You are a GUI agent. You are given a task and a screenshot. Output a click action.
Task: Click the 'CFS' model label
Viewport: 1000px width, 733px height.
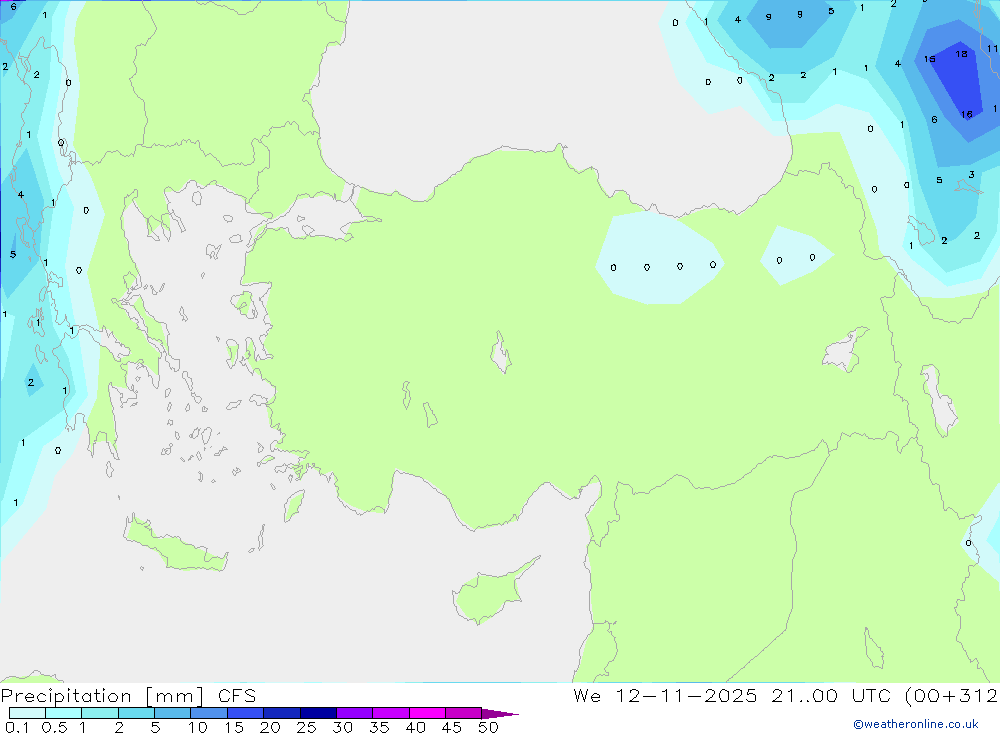(x=237, y=696)
